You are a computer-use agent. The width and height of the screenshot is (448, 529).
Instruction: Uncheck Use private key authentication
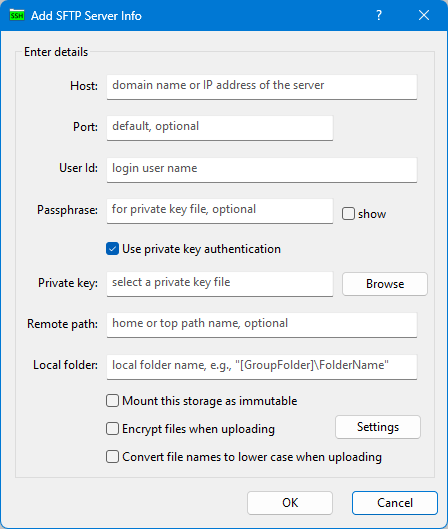112,249
